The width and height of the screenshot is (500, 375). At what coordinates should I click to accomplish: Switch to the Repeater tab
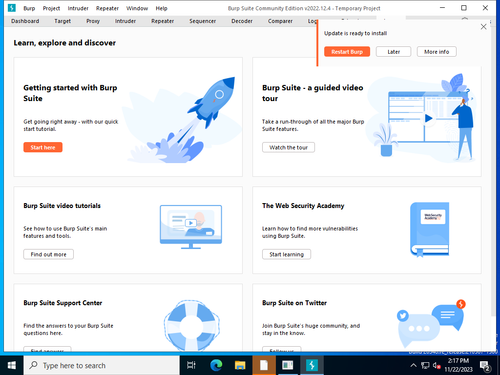point(163,21)
